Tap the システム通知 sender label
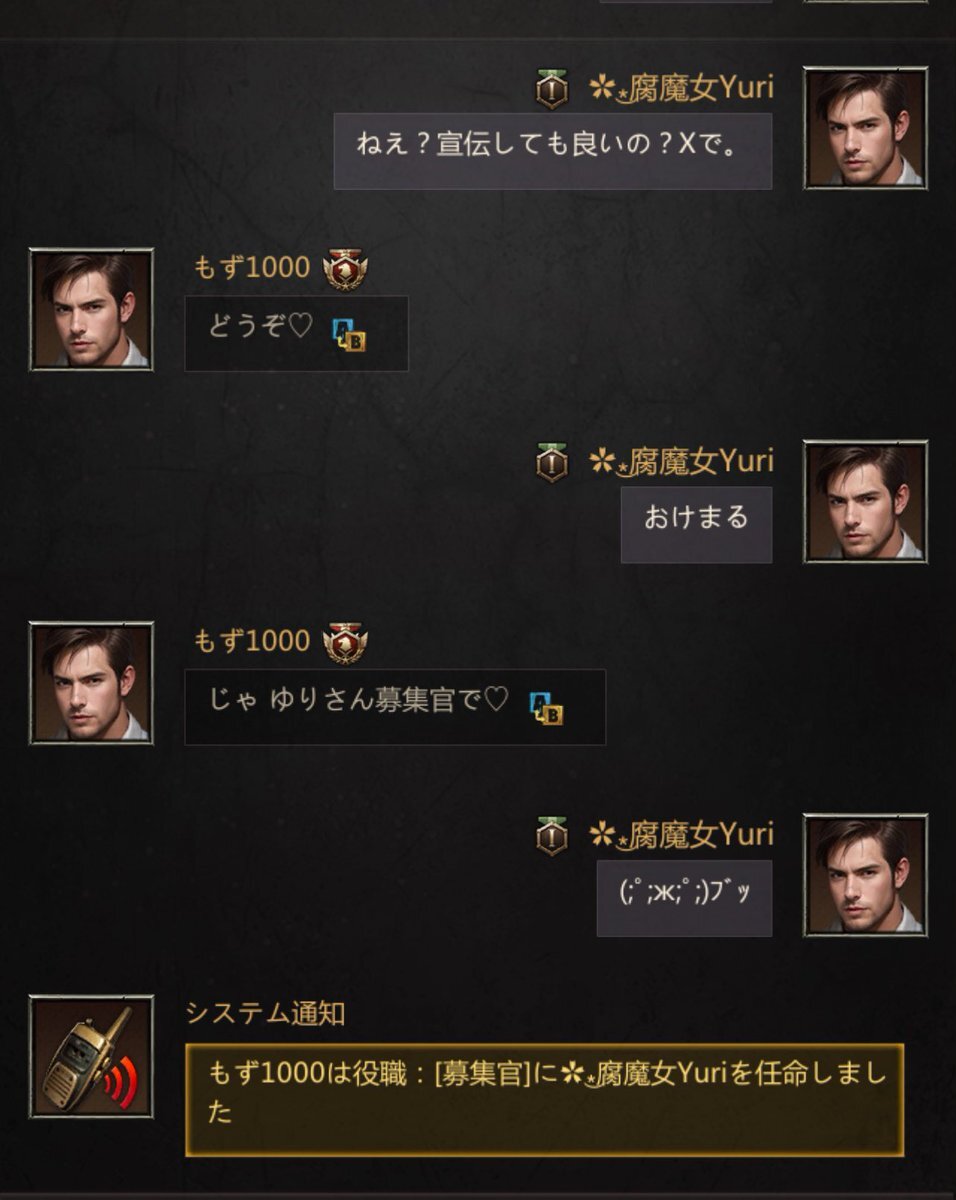The width and height of the screenshot is (956, 1200). pos(265,1013)
